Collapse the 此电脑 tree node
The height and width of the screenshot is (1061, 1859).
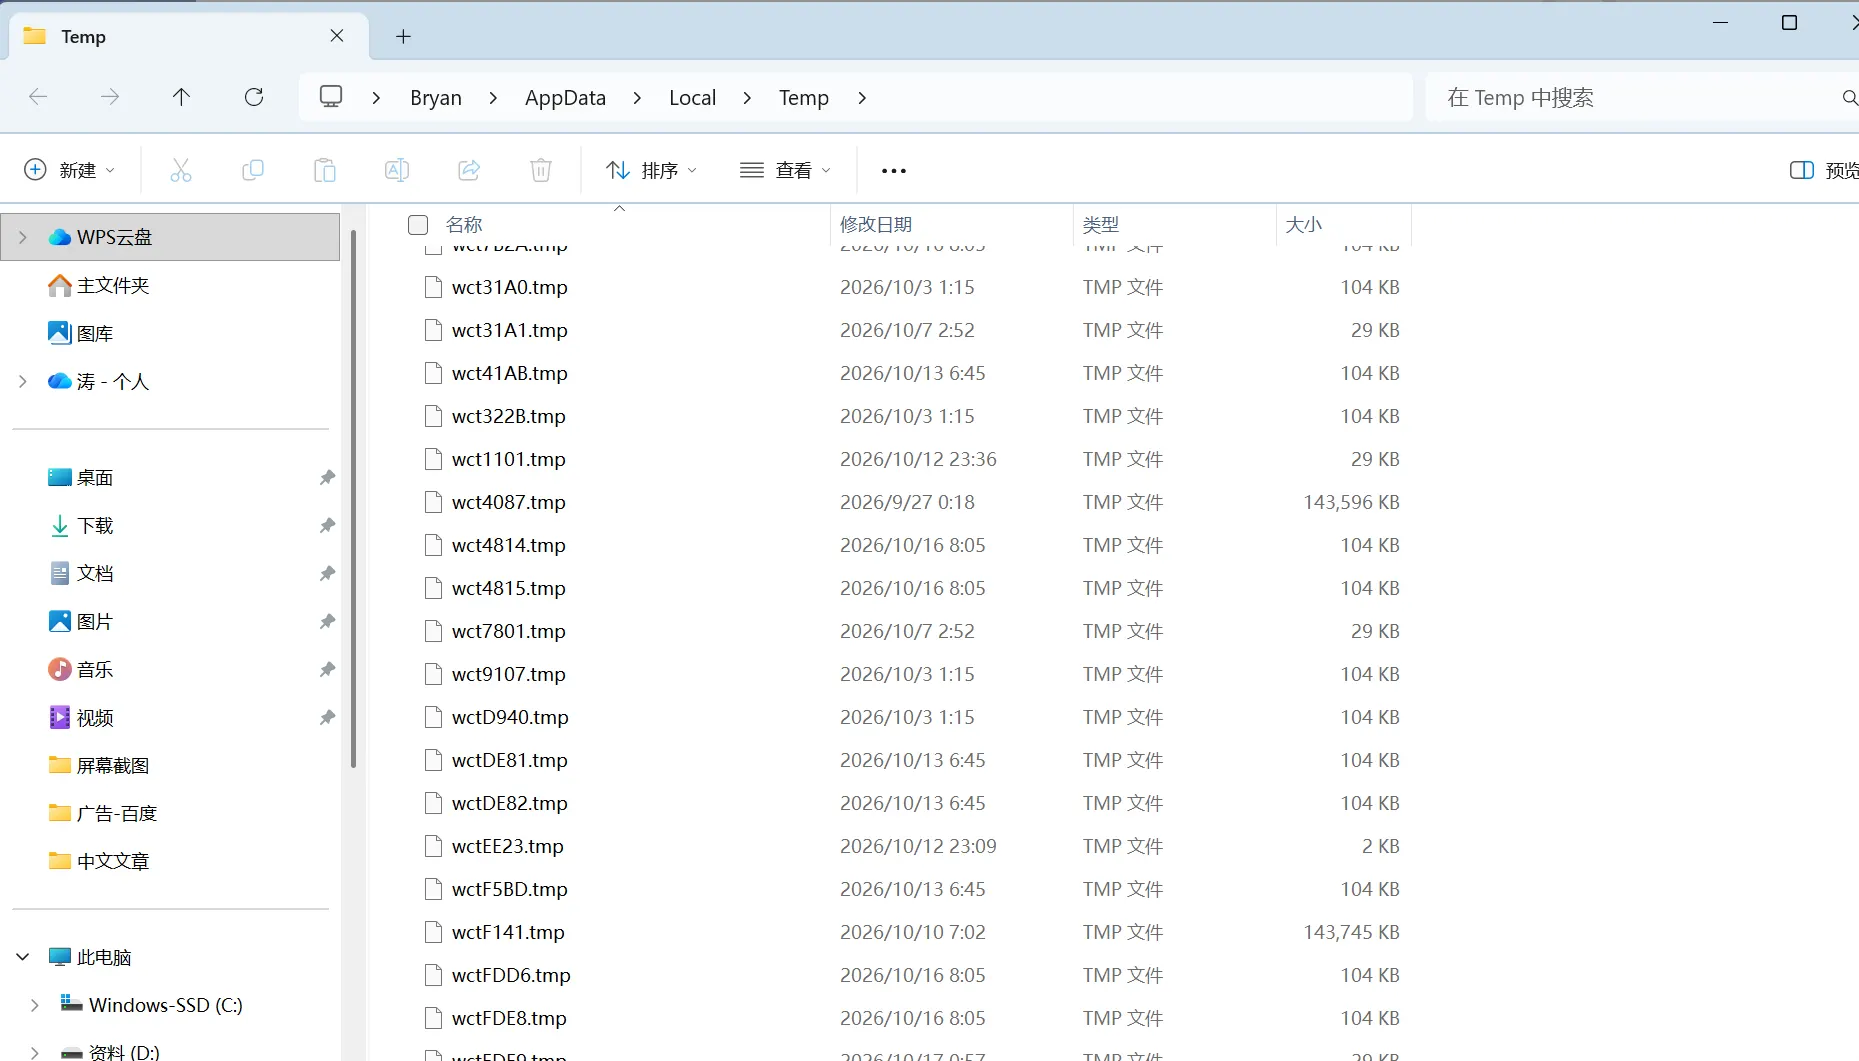click(23, 957)
